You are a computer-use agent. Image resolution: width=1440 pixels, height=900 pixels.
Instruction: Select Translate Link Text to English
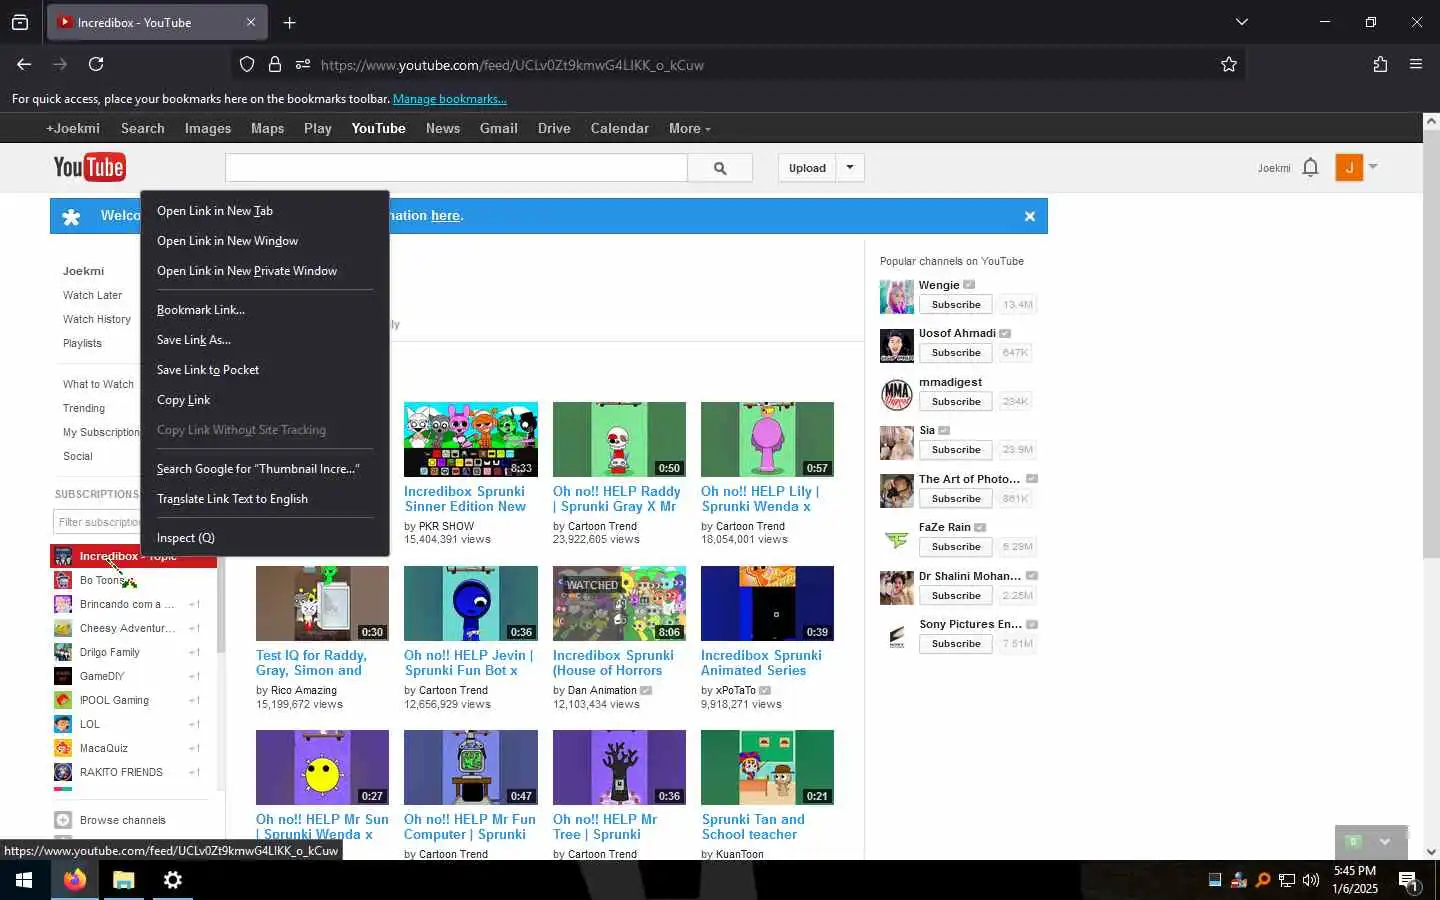point(265,499)
